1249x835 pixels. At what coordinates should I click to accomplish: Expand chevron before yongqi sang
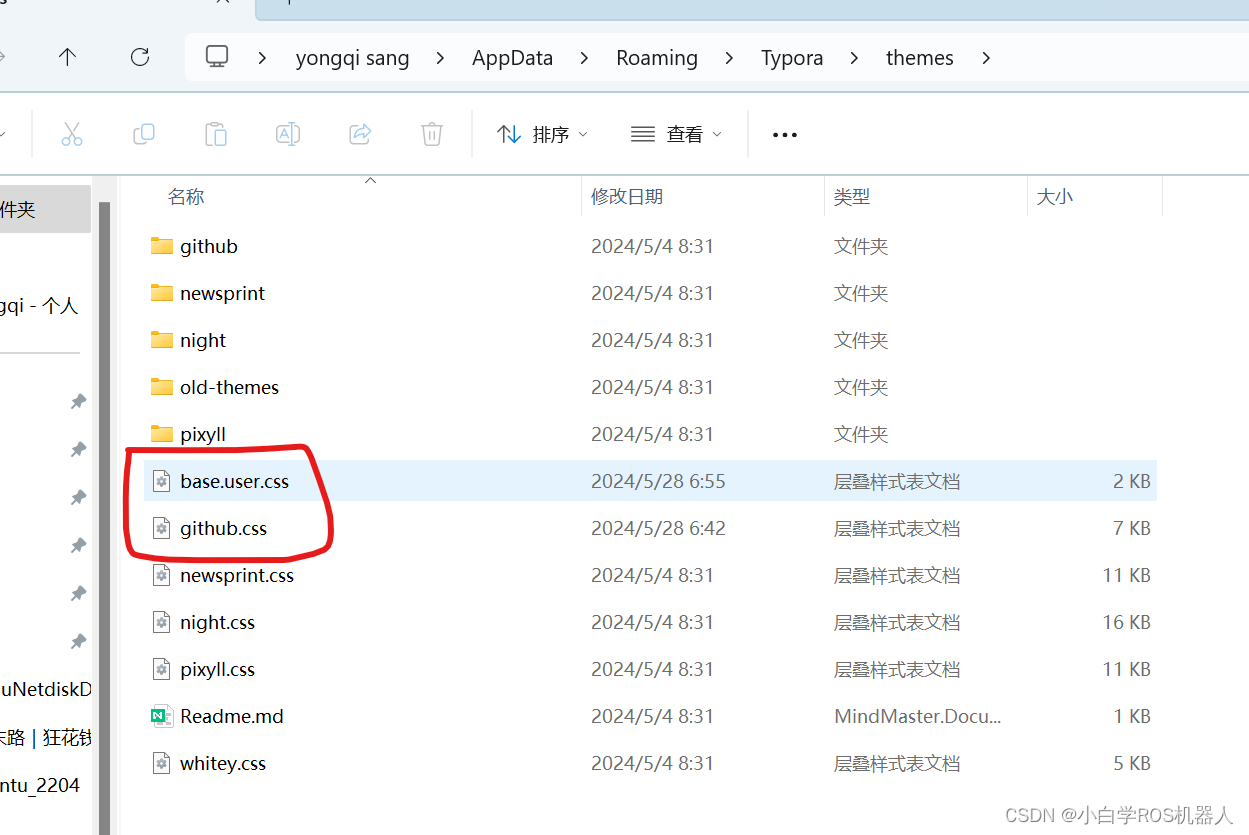coord(262,58)
